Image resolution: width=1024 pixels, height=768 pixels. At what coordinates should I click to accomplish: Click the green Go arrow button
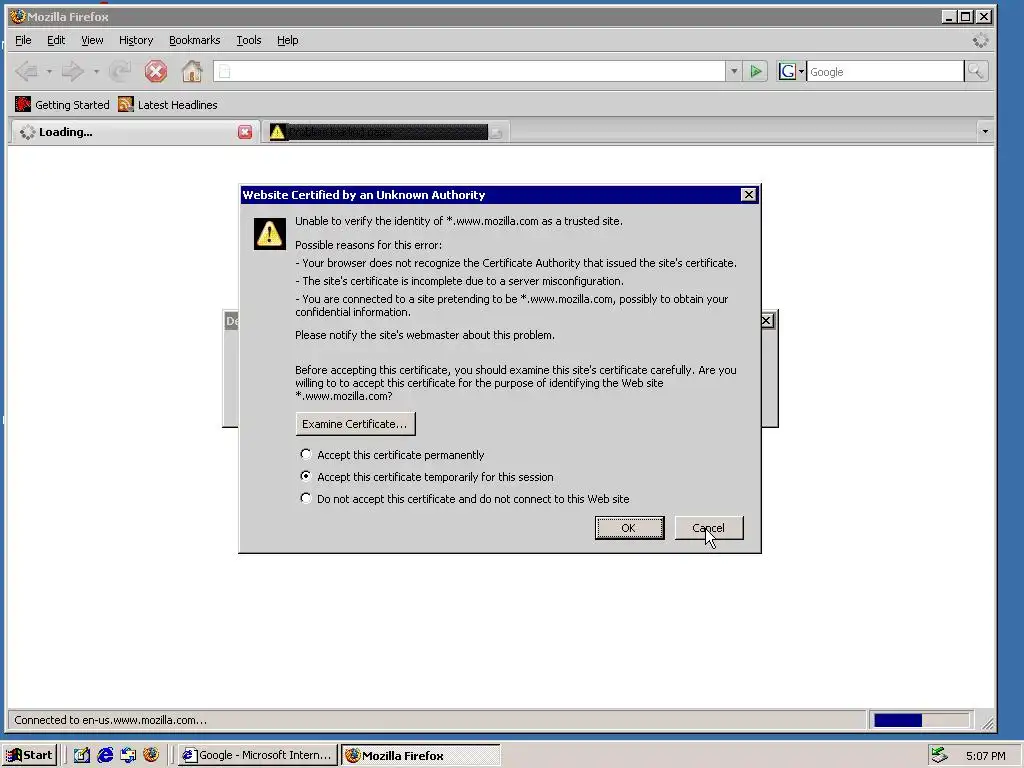click(x=756, y=71)
